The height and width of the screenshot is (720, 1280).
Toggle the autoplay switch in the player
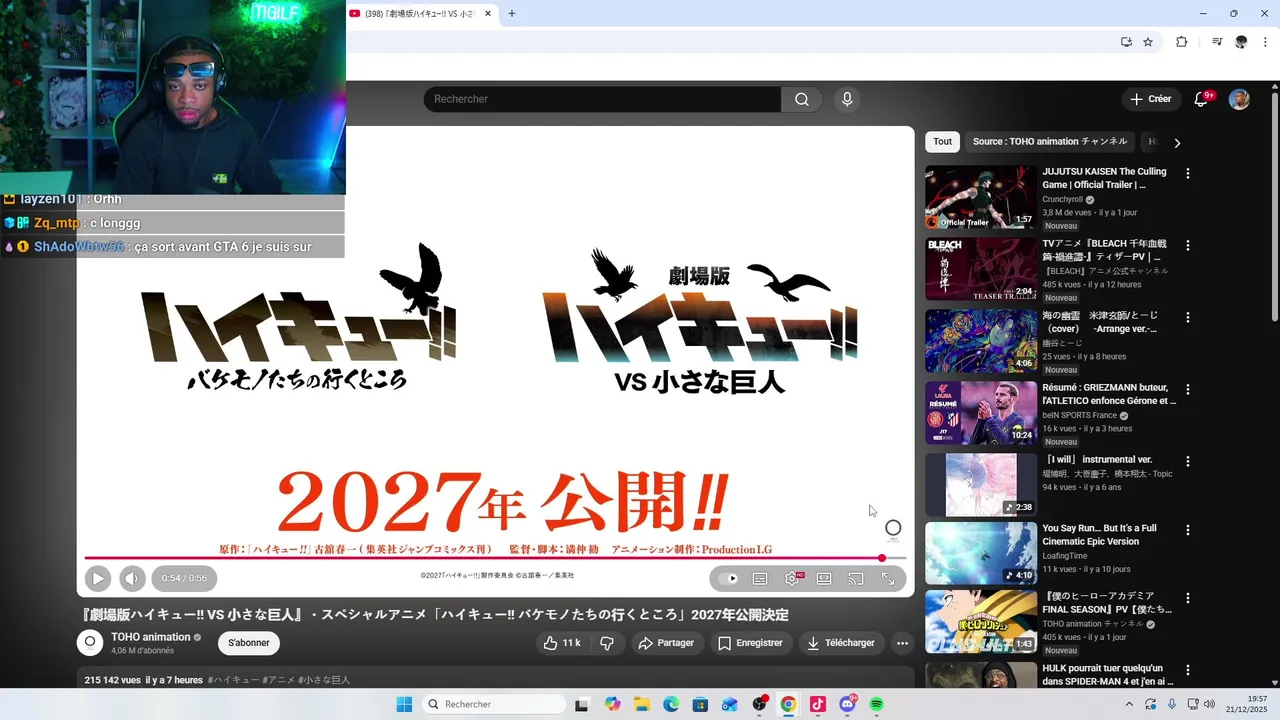tap(729, 578)
